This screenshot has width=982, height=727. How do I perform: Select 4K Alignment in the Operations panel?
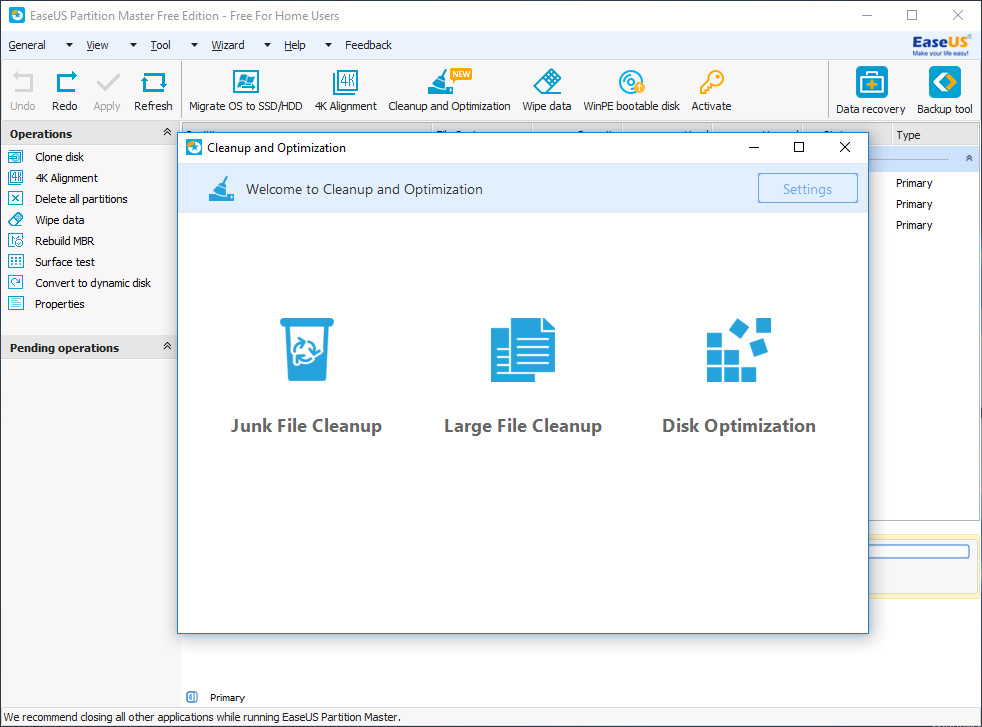(66, 178)
